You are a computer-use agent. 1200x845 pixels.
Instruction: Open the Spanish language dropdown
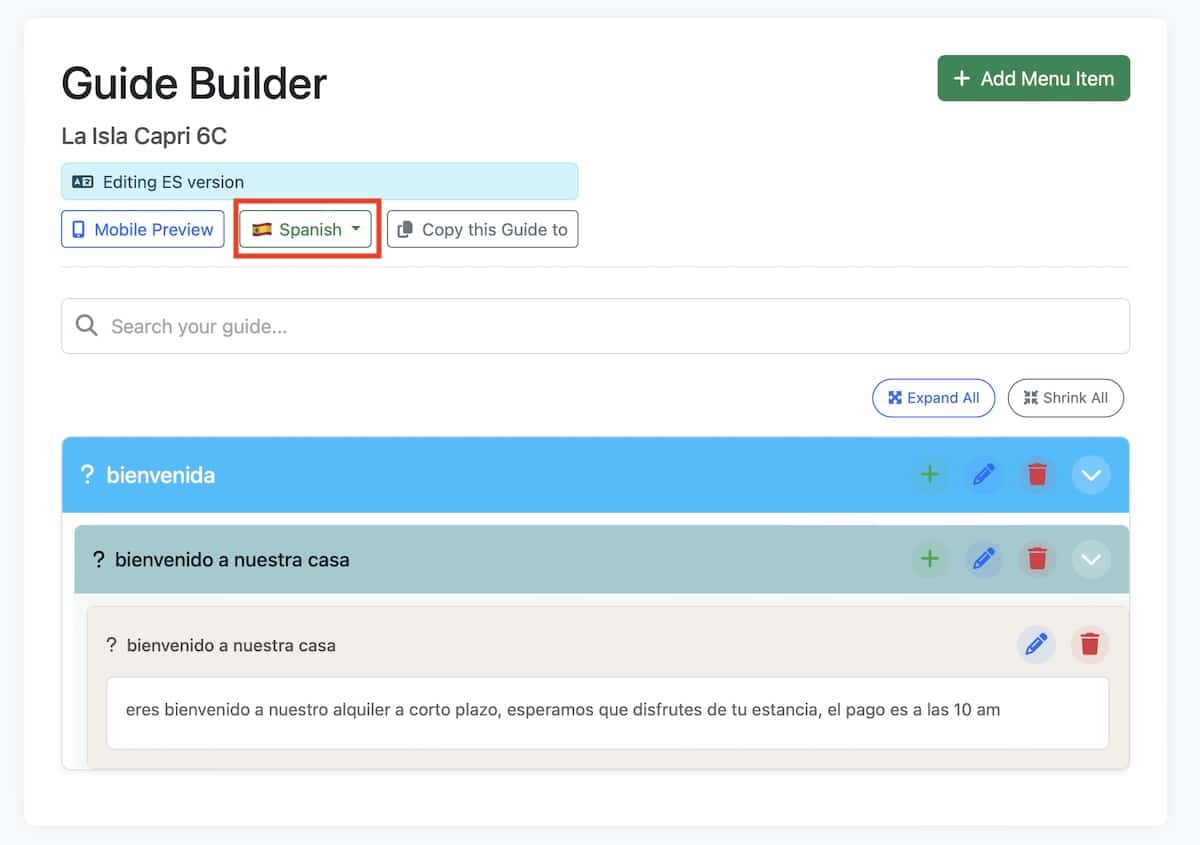(306, 229)
